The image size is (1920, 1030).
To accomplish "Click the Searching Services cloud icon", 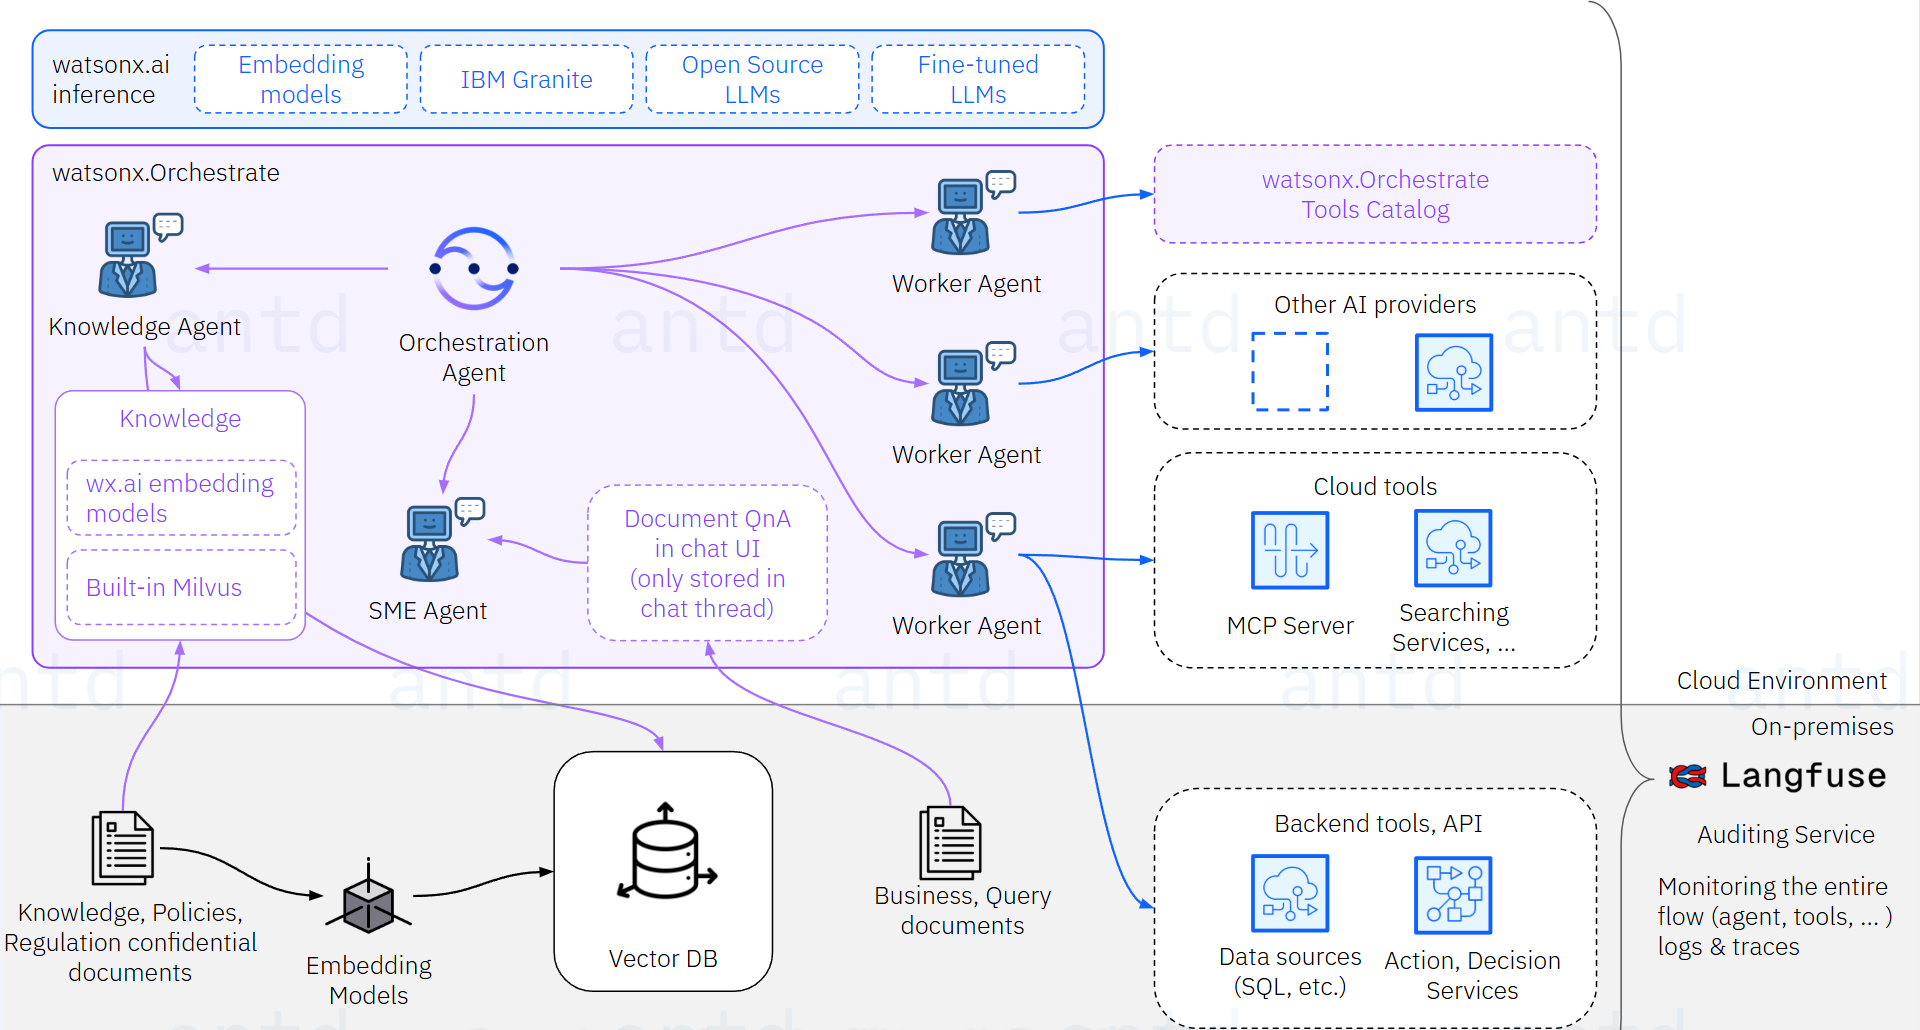I will pos(1453,548).
